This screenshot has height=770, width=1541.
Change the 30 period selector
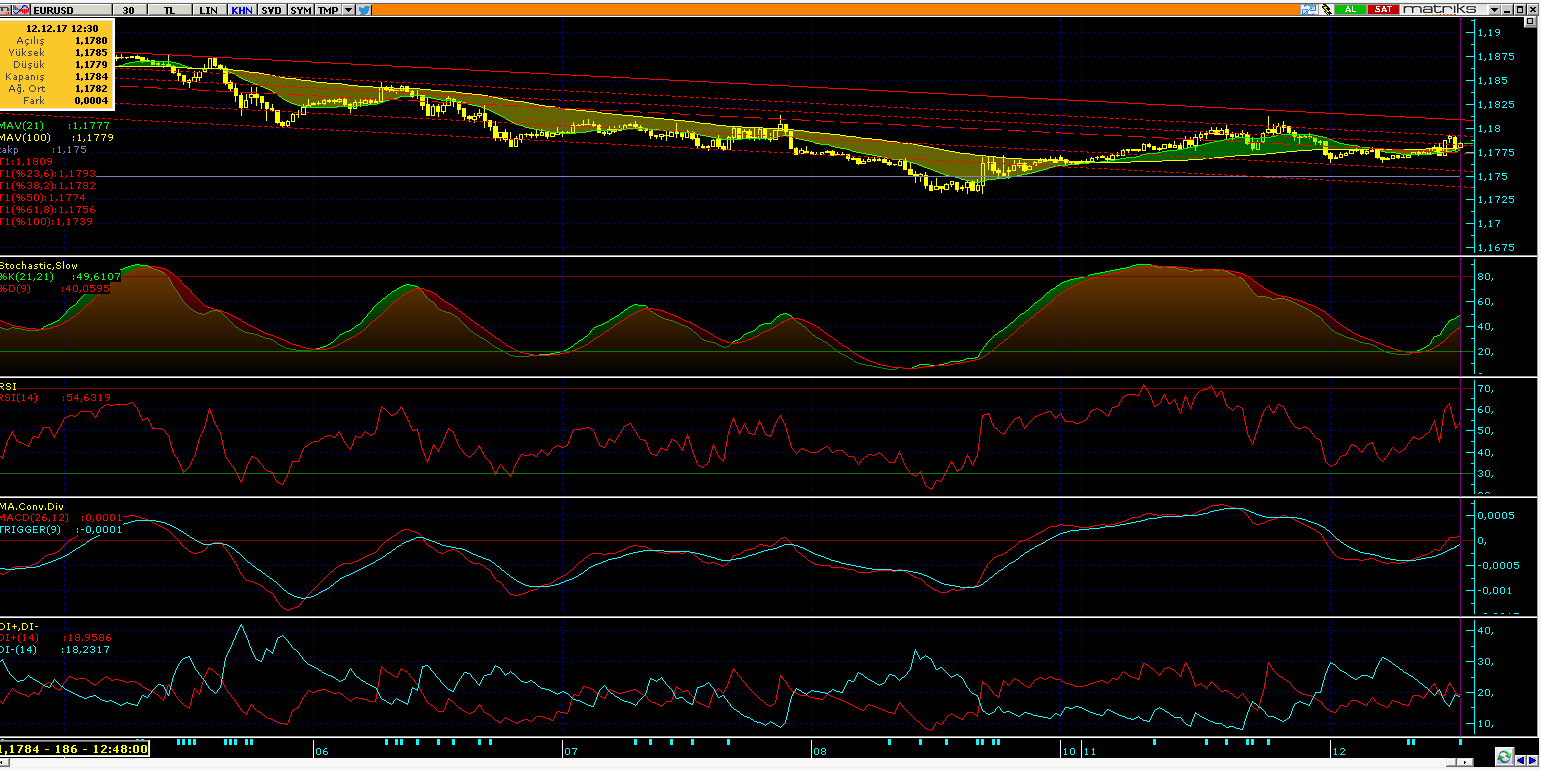pyautogui.click(x=127, y=9)
